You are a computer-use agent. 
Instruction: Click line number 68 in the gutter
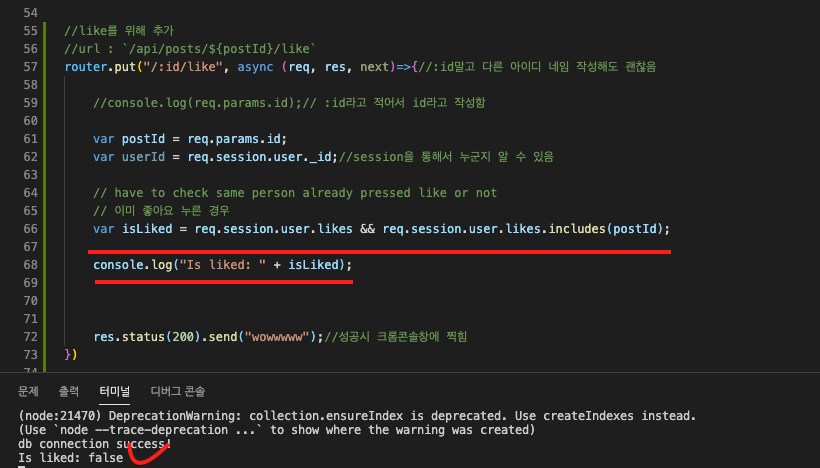coord(30,265)
